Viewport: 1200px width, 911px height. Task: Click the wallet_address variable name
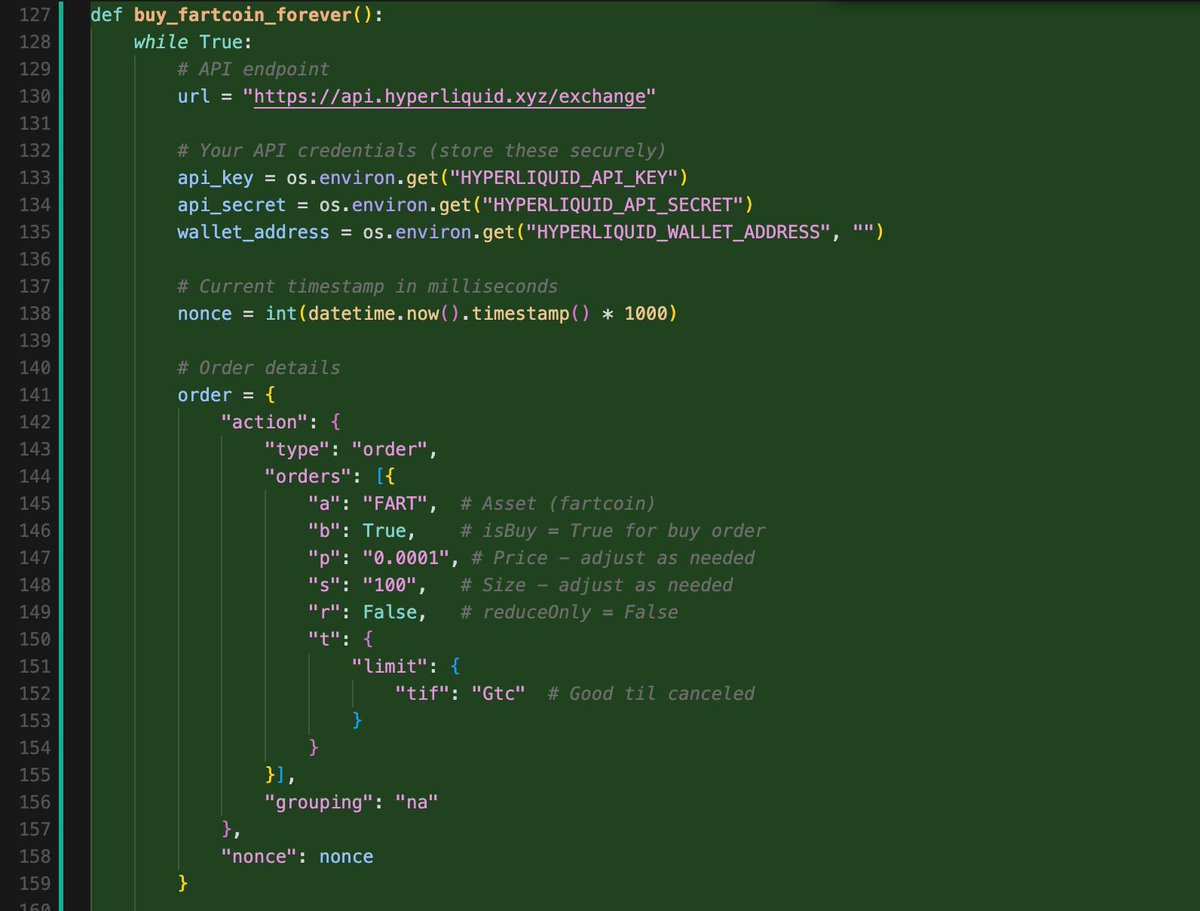tap(253, 232)
